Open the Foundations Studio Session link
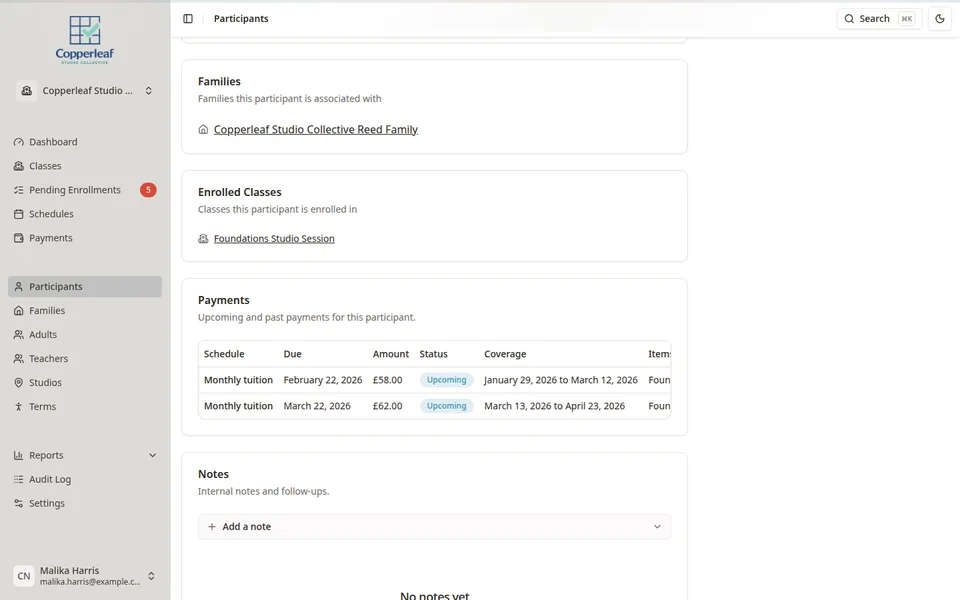Image resolution: width=960 pixels, height=600 pixels. pos(273,238)
